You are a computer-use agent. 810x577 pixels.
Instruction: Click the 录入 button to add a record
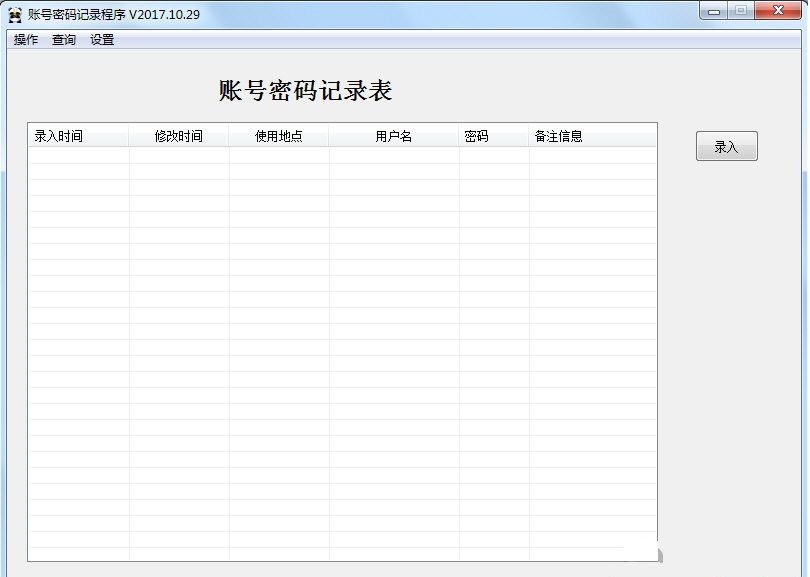(726, 145)
